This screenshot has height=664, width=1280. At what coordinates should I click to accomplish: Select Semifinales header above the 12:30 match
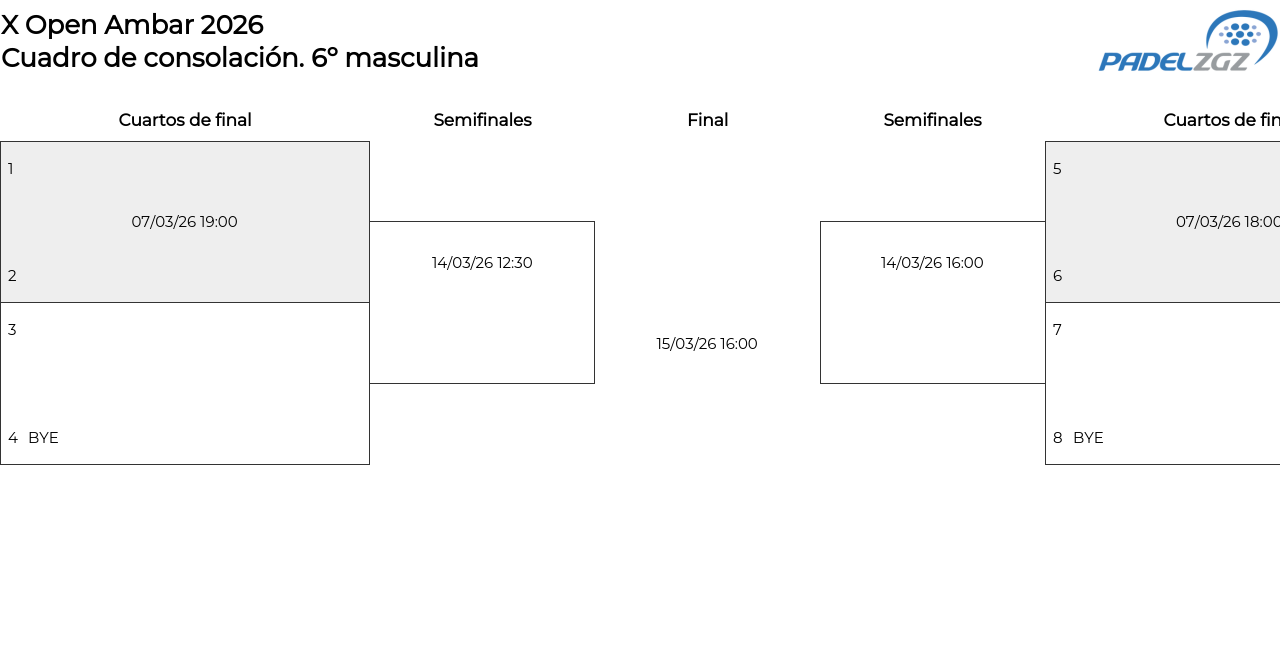(x=482, y=120)
